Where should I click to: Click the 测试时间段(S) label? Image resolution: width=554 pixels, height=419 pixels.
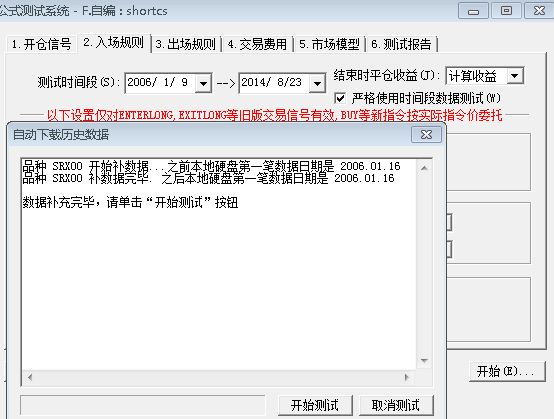pos(79,83)
